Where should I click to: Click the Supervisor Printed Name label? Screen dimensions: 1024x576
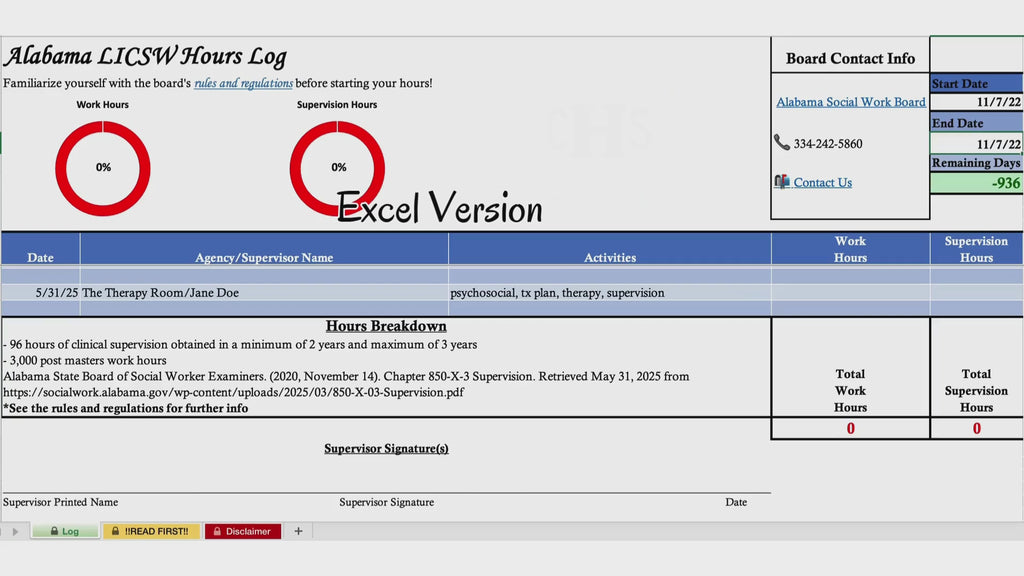coord(61,502)
